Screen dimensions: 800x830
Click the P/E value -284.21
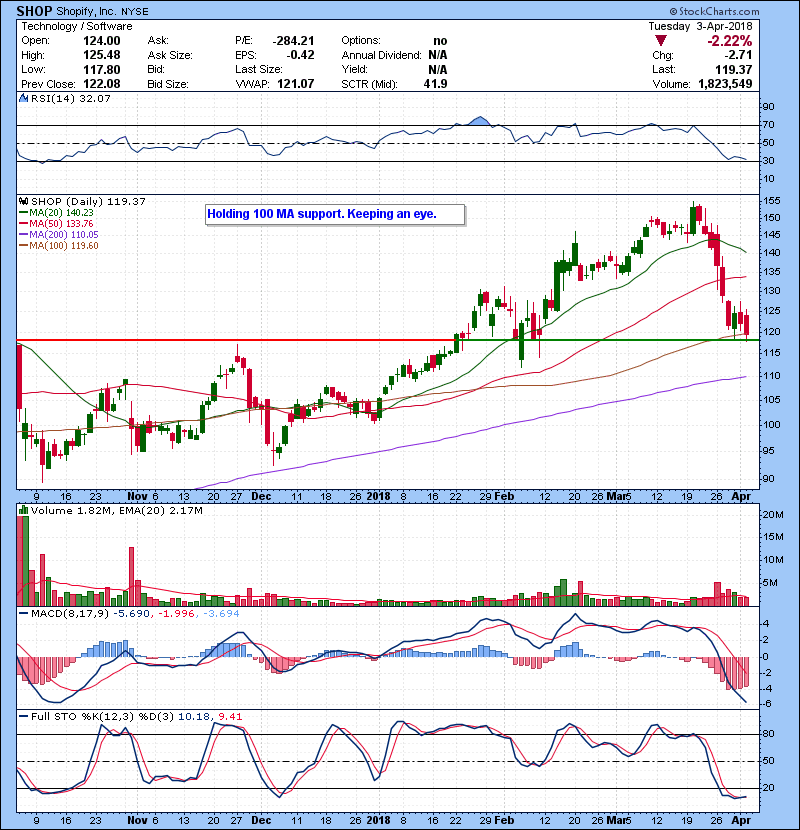(293, 41)
